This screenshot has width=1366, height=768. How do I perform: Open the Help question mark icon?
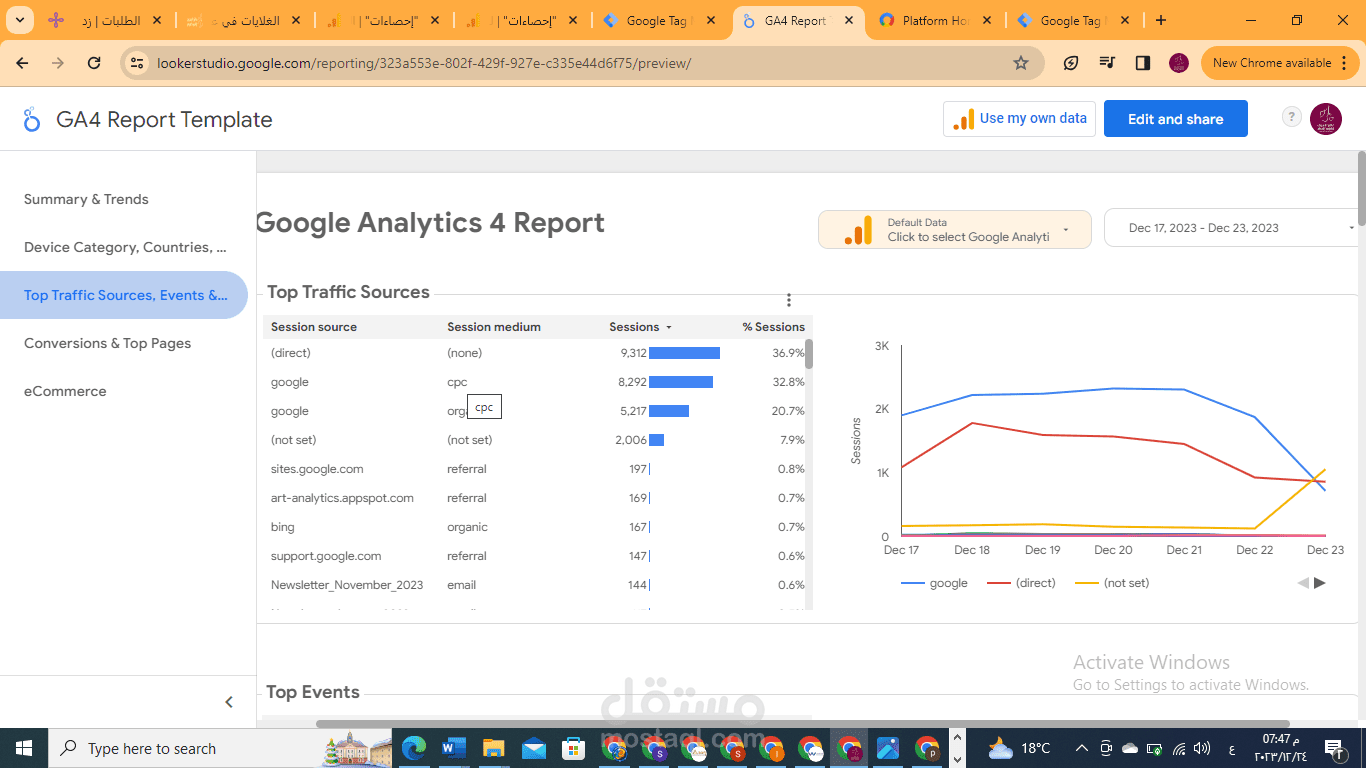(1292, 118)
